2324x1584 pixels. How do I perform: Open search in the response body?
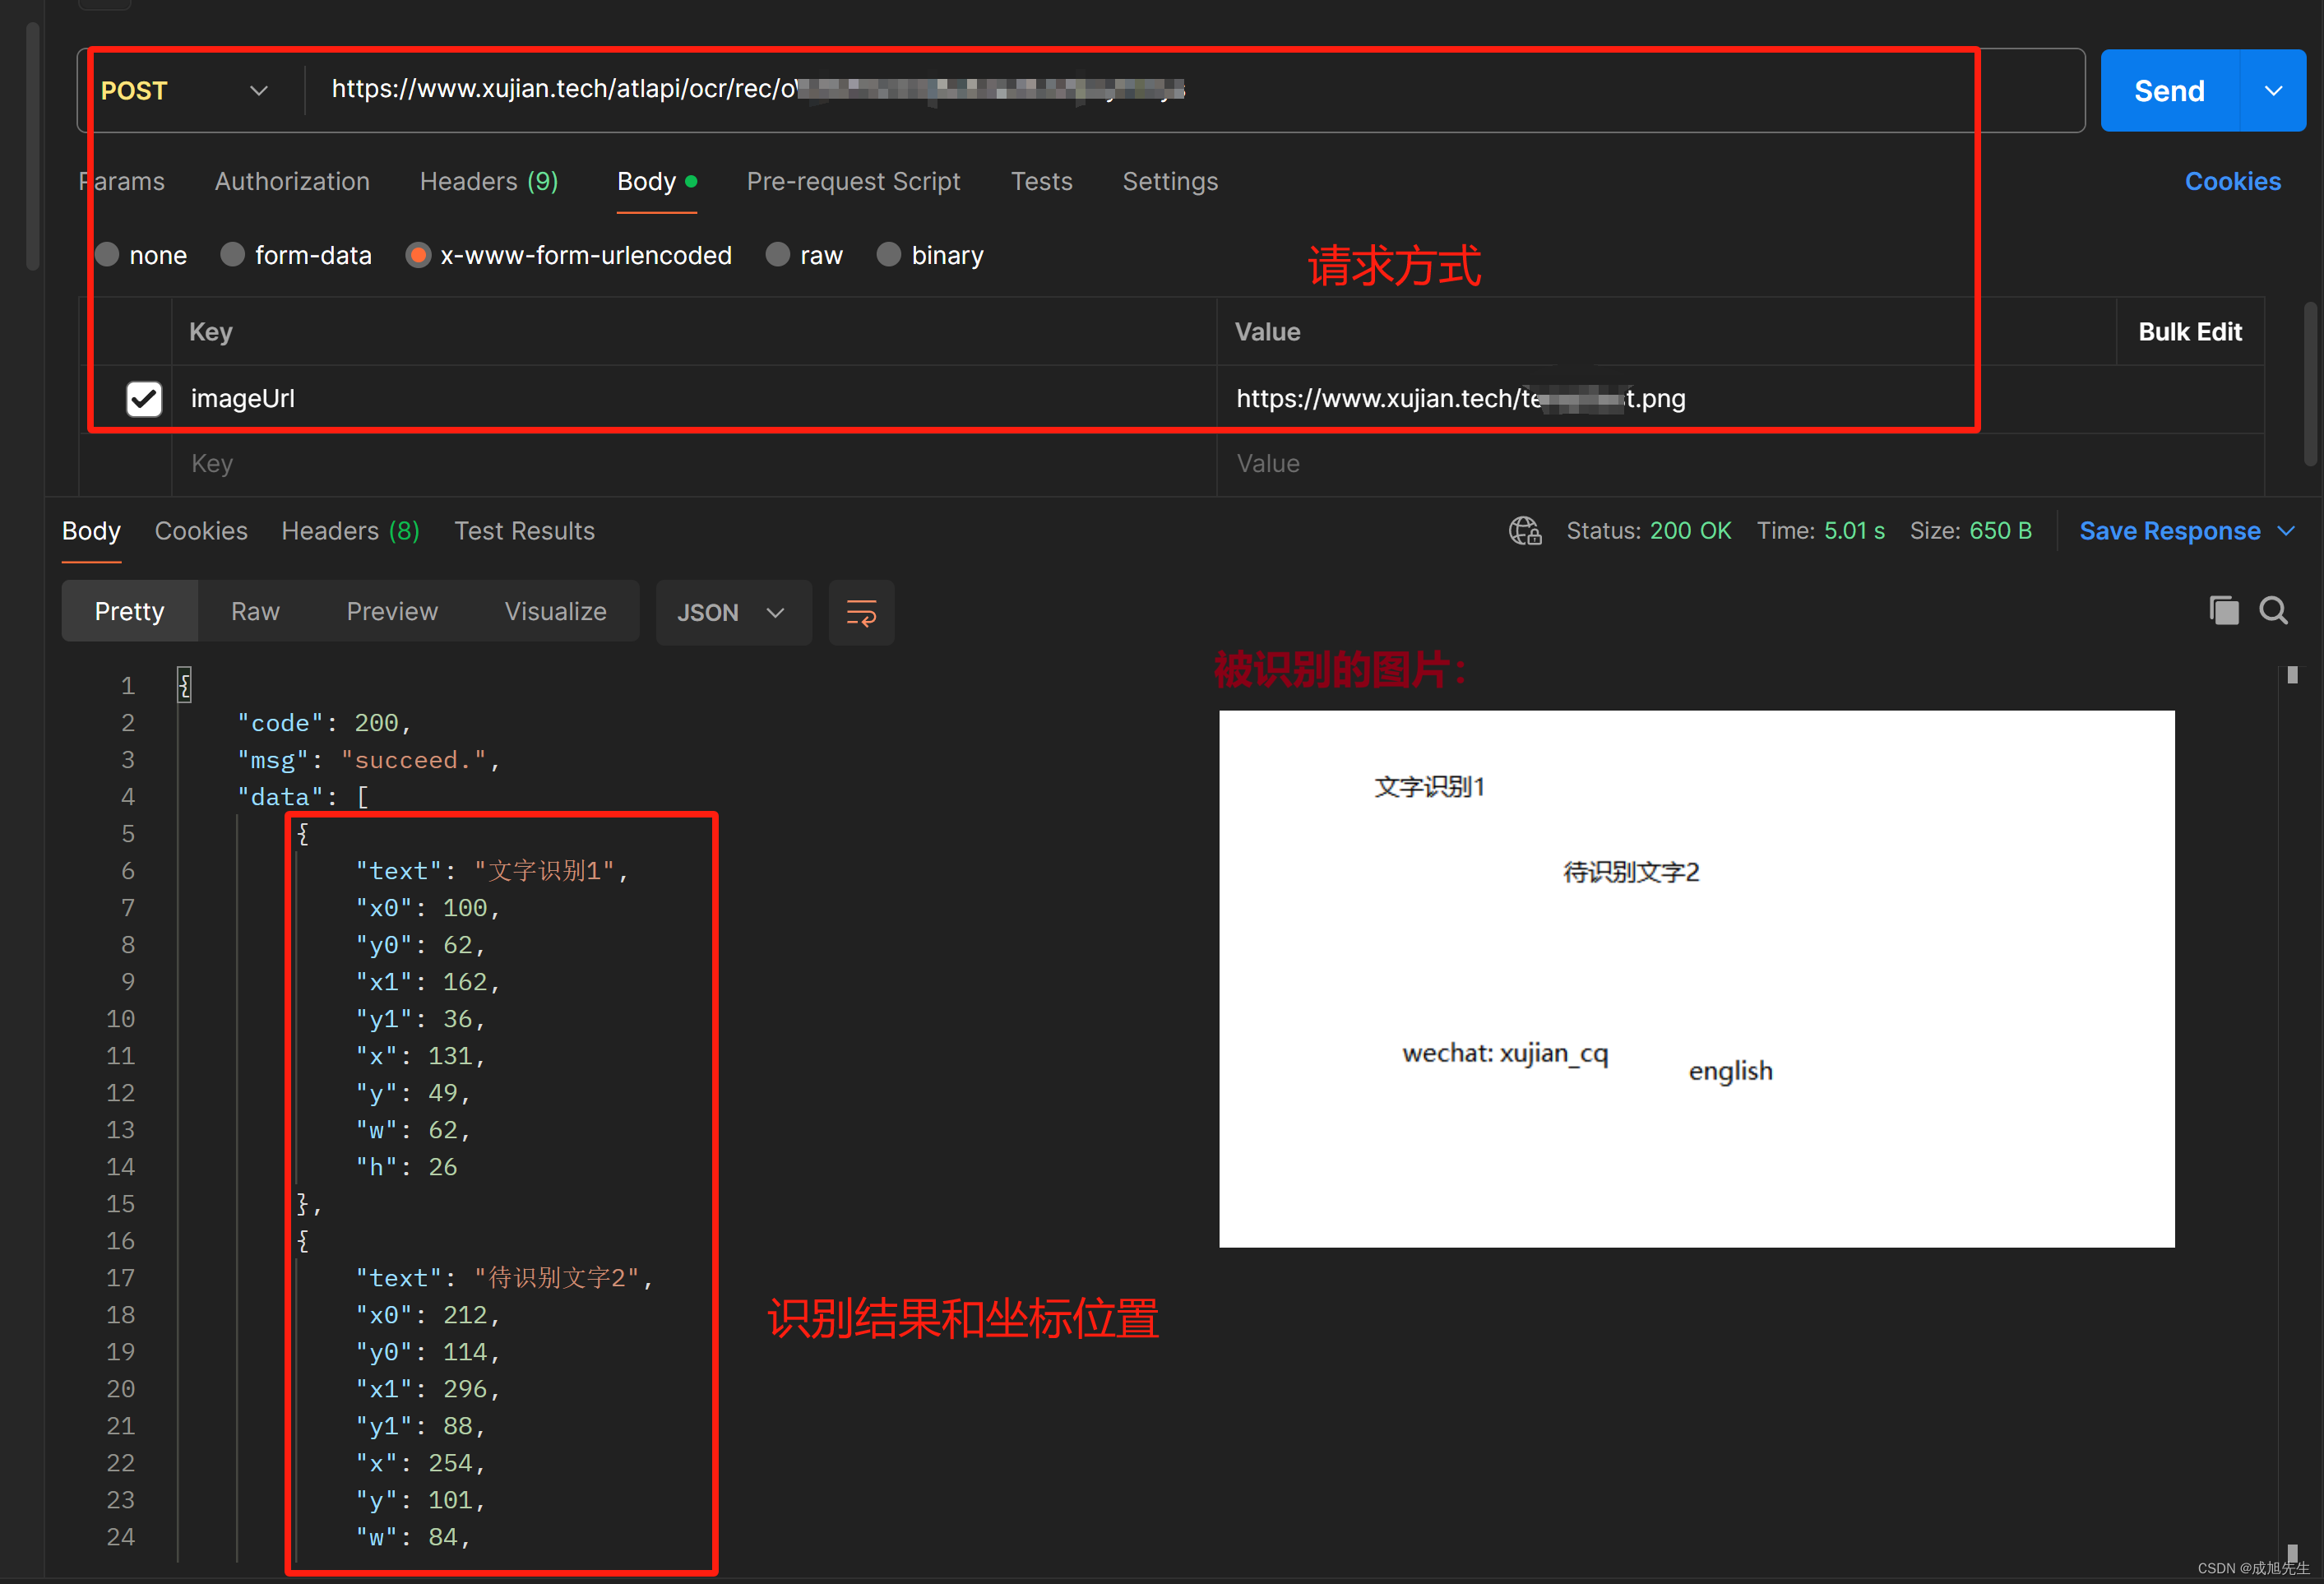(x=2273, y=610)
